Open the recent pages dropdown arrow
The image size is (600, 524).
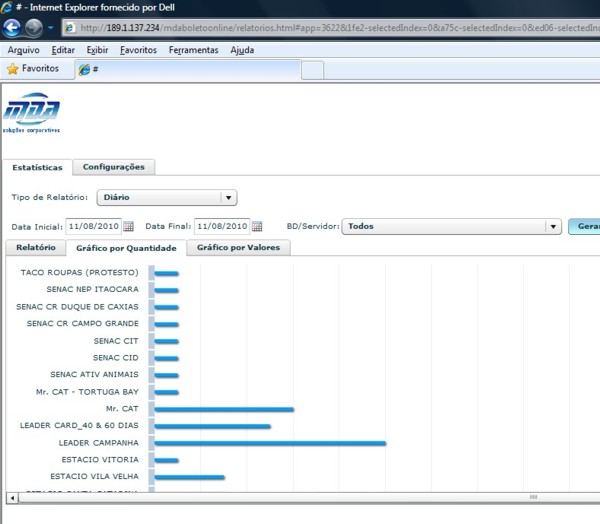point(51,28)
